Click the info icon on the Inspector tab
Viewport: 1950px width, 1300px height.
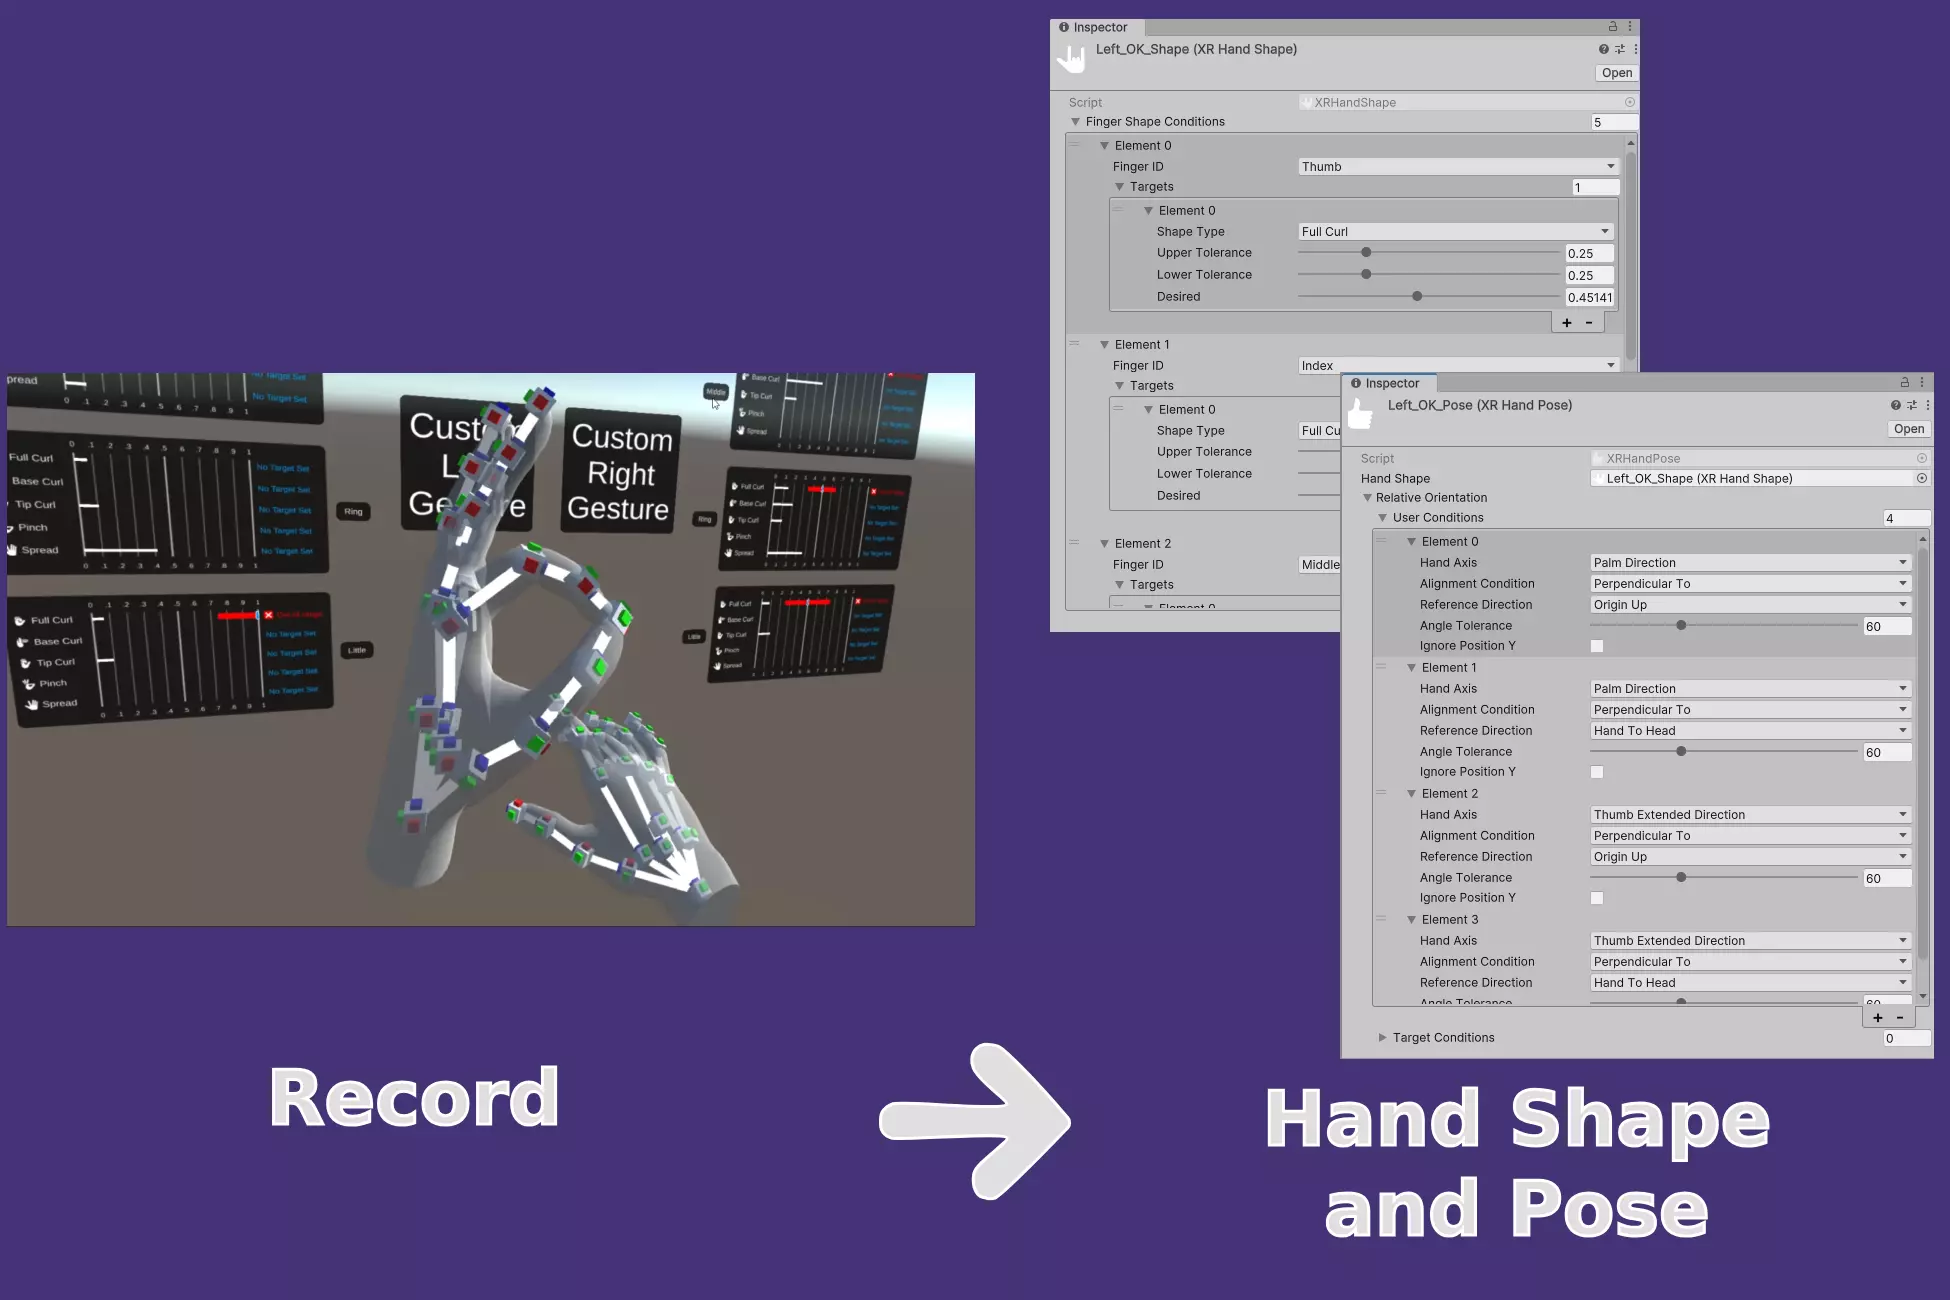(1066, 27)
